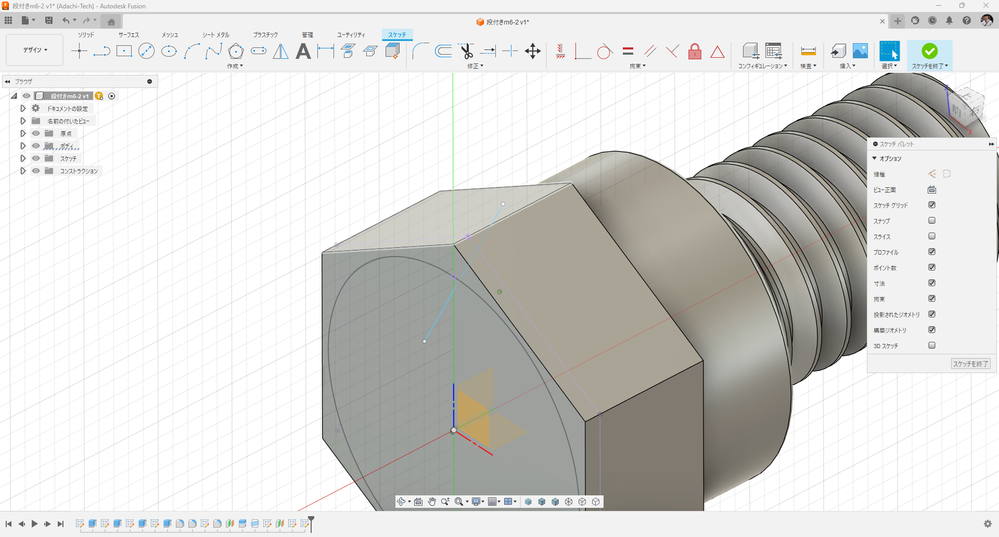Select the Sketch Dimension tool
This screenshot has width=999, height=537.
click(x=326, y=52)
